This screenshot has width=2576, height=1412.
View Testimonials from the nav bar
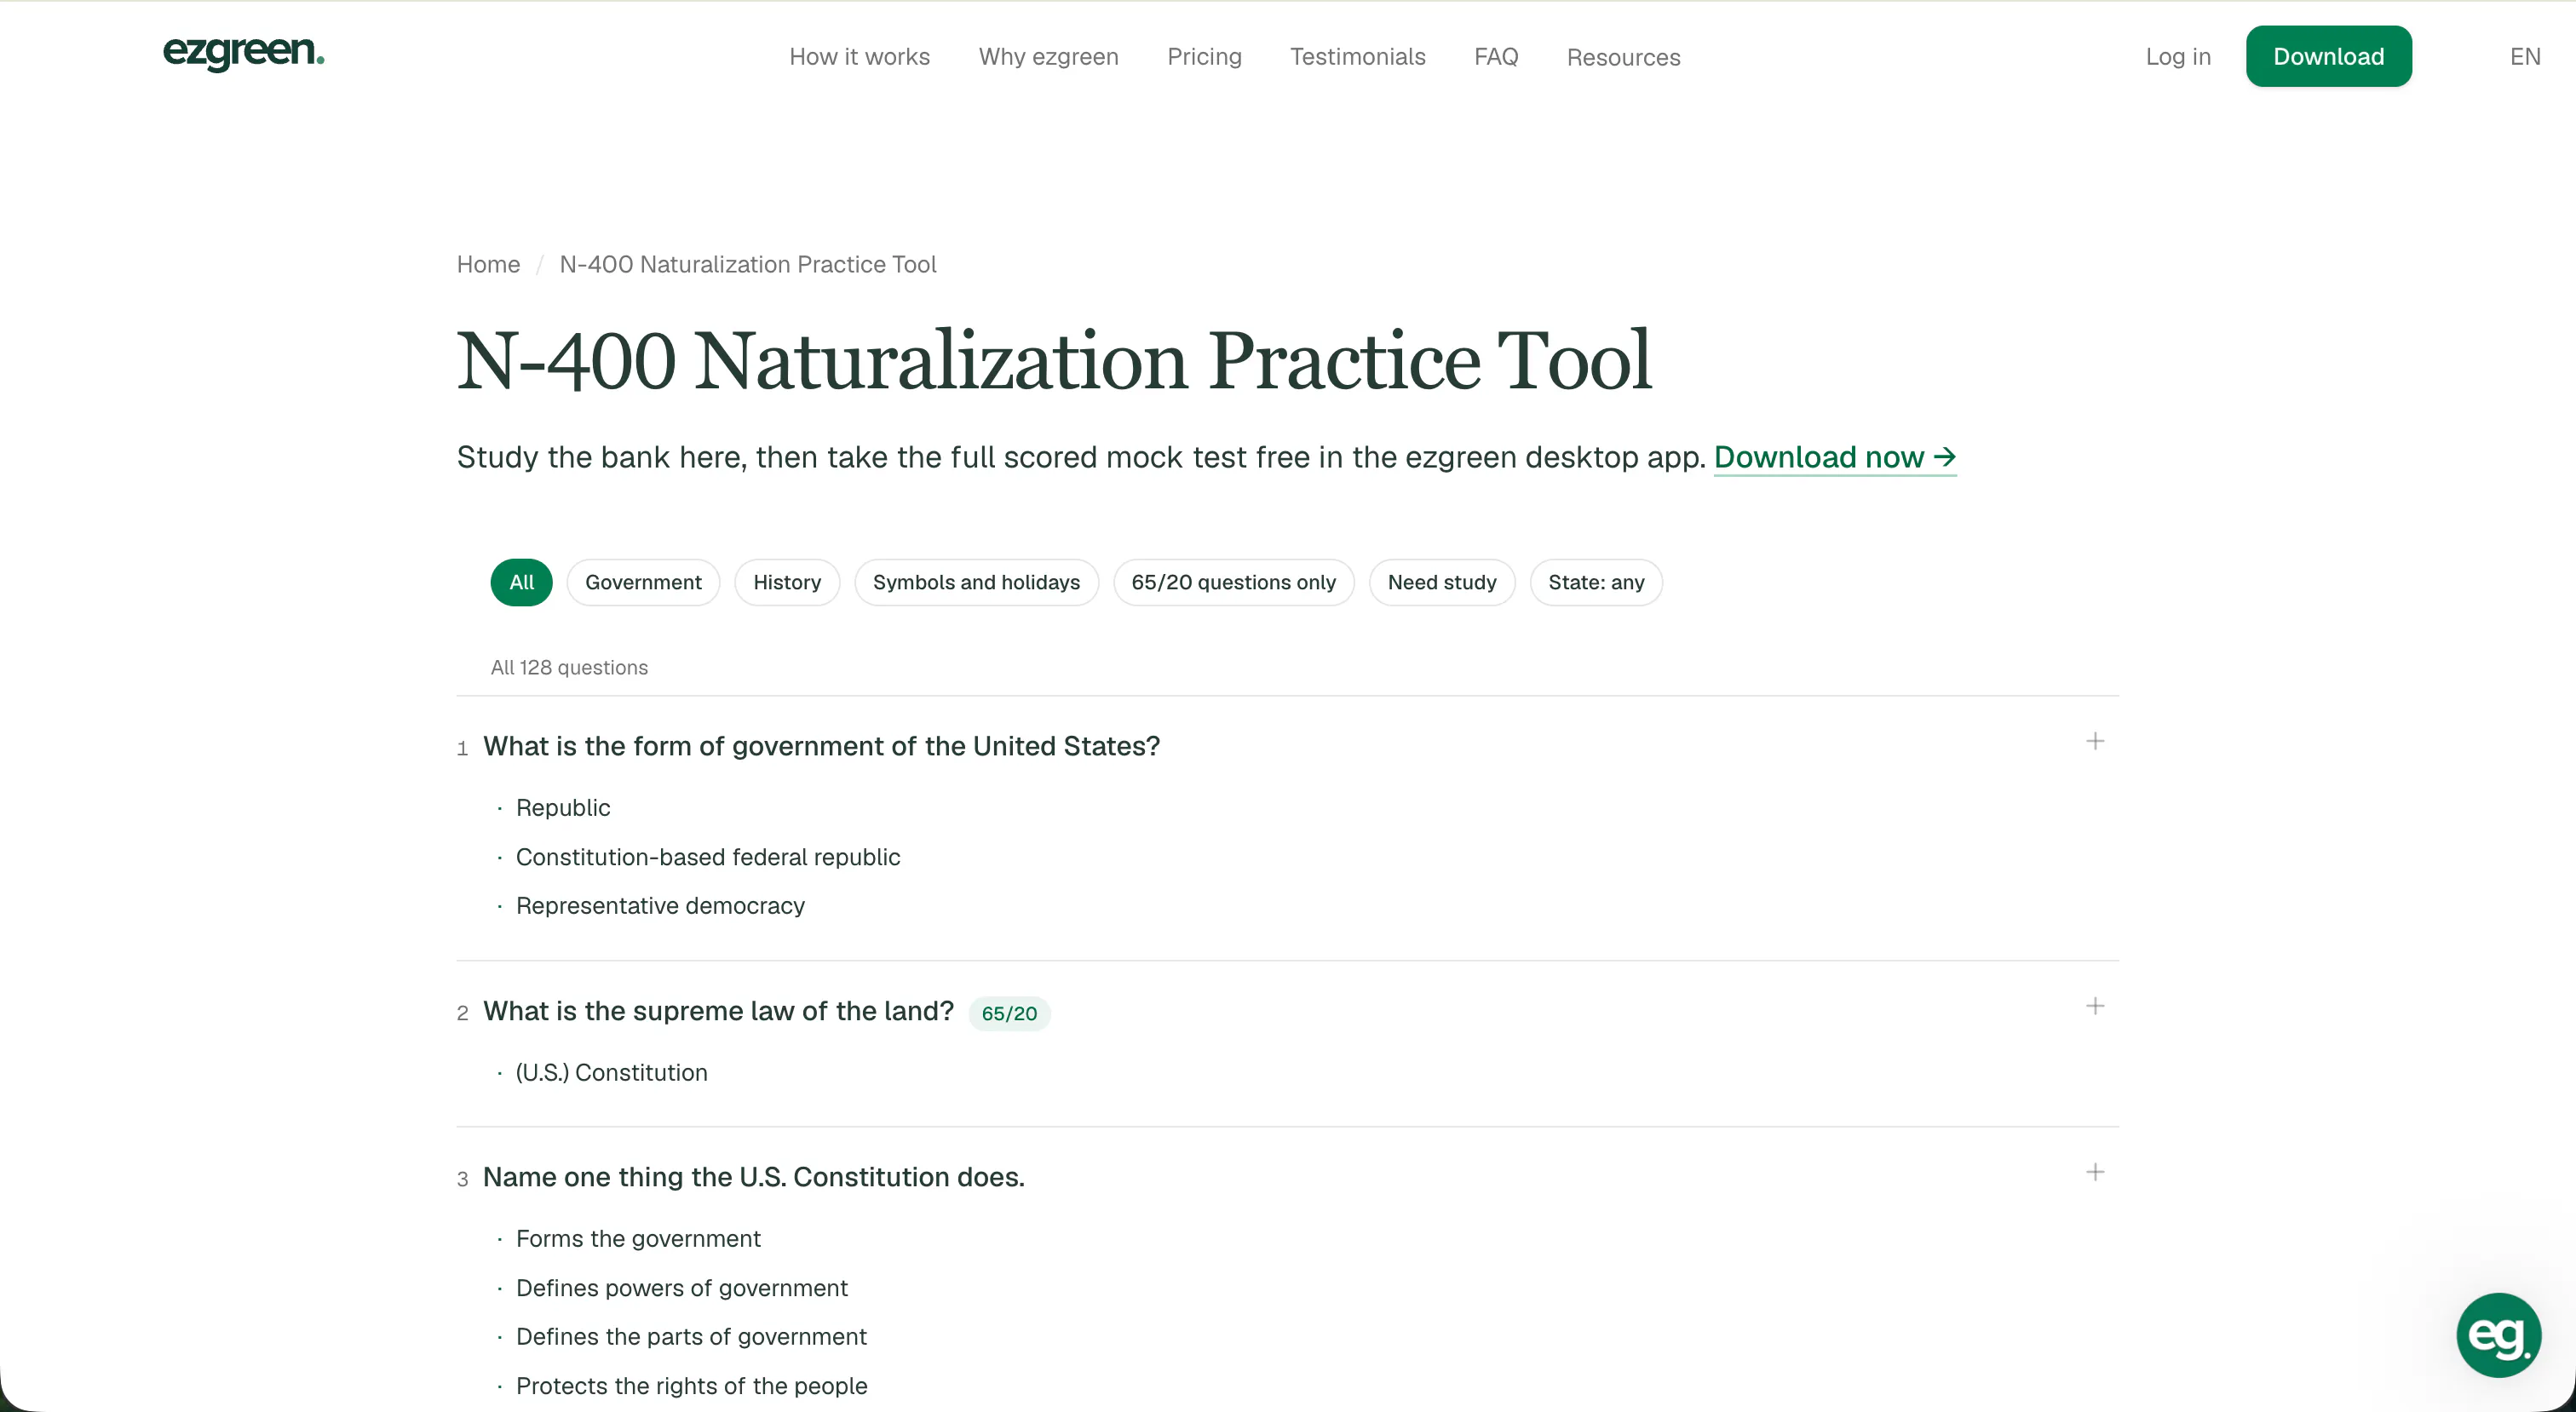[1357, 57]
